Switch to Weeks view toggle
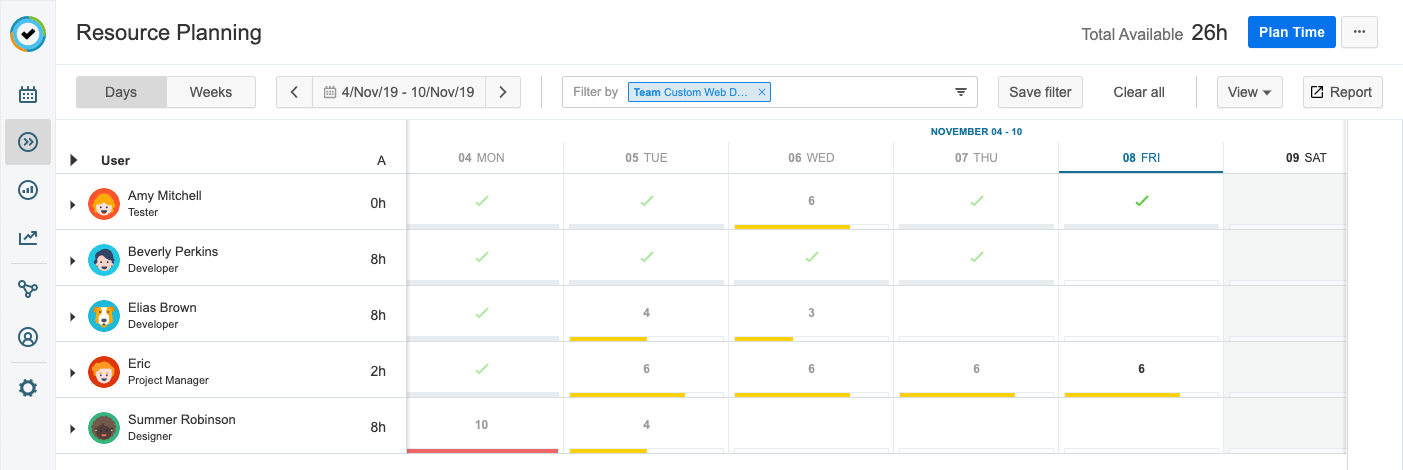Viewport: 1403px width, 470px height. [x=211, y=92]
